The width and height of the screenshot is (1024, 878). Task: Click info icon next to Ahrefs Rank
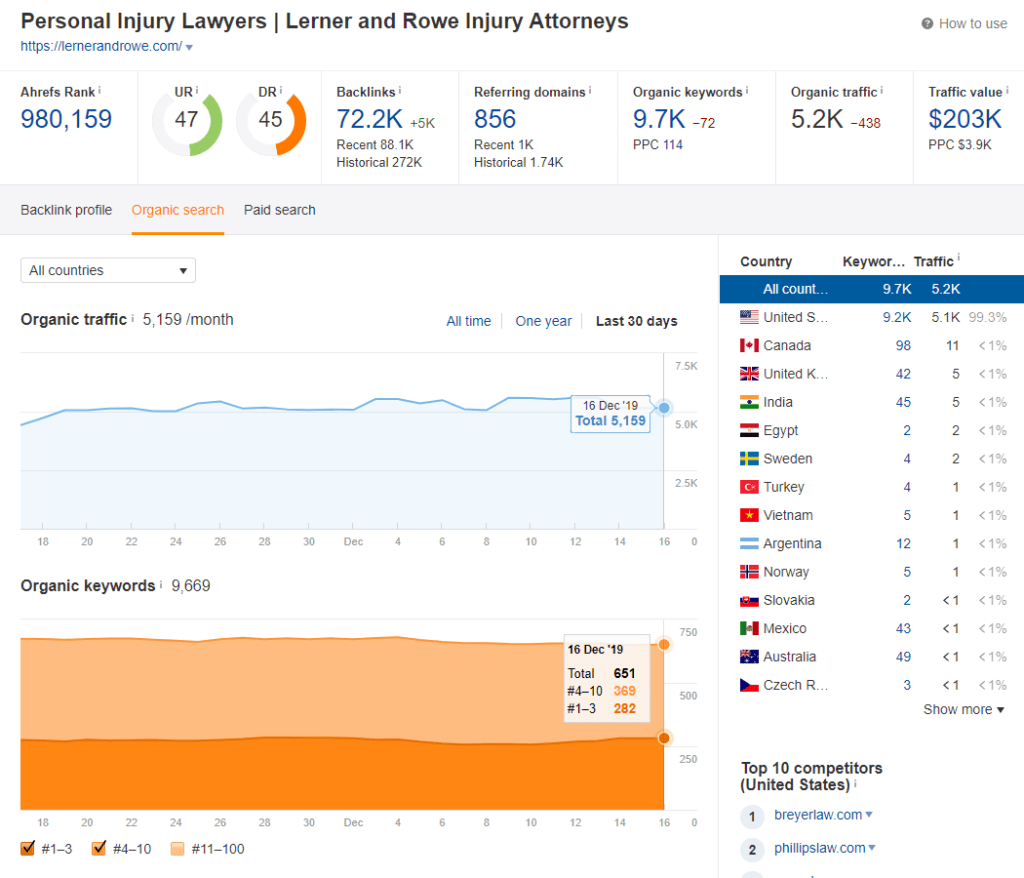click(99, 91)
